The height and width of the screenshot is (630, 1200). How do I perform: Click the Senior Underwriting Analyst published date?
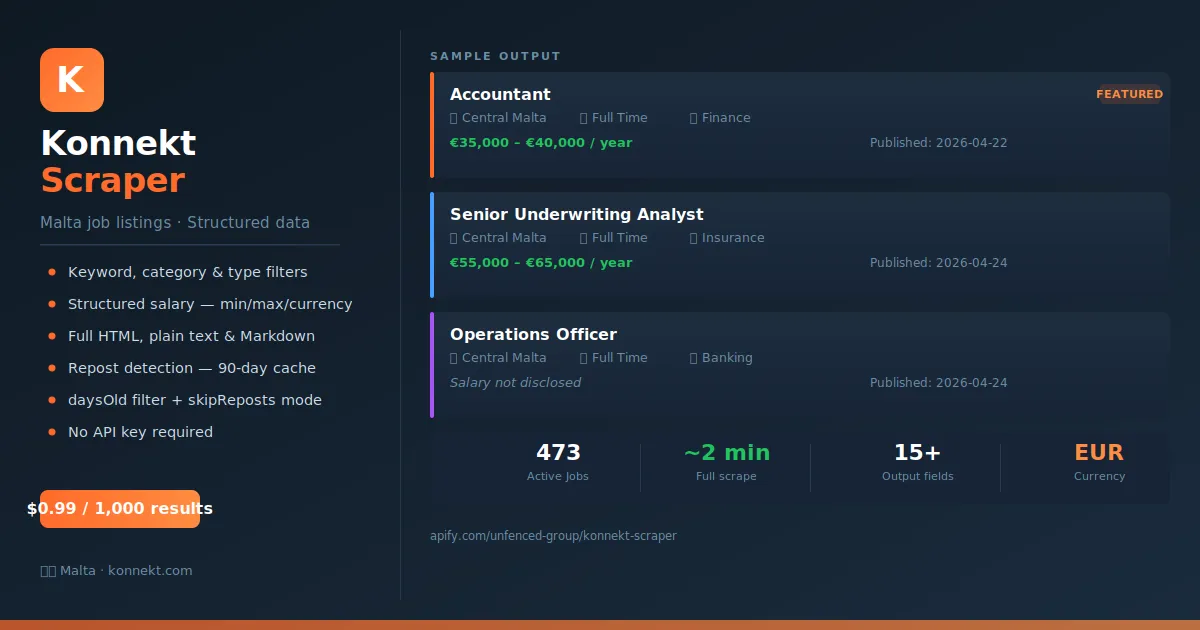coord(939,263)
